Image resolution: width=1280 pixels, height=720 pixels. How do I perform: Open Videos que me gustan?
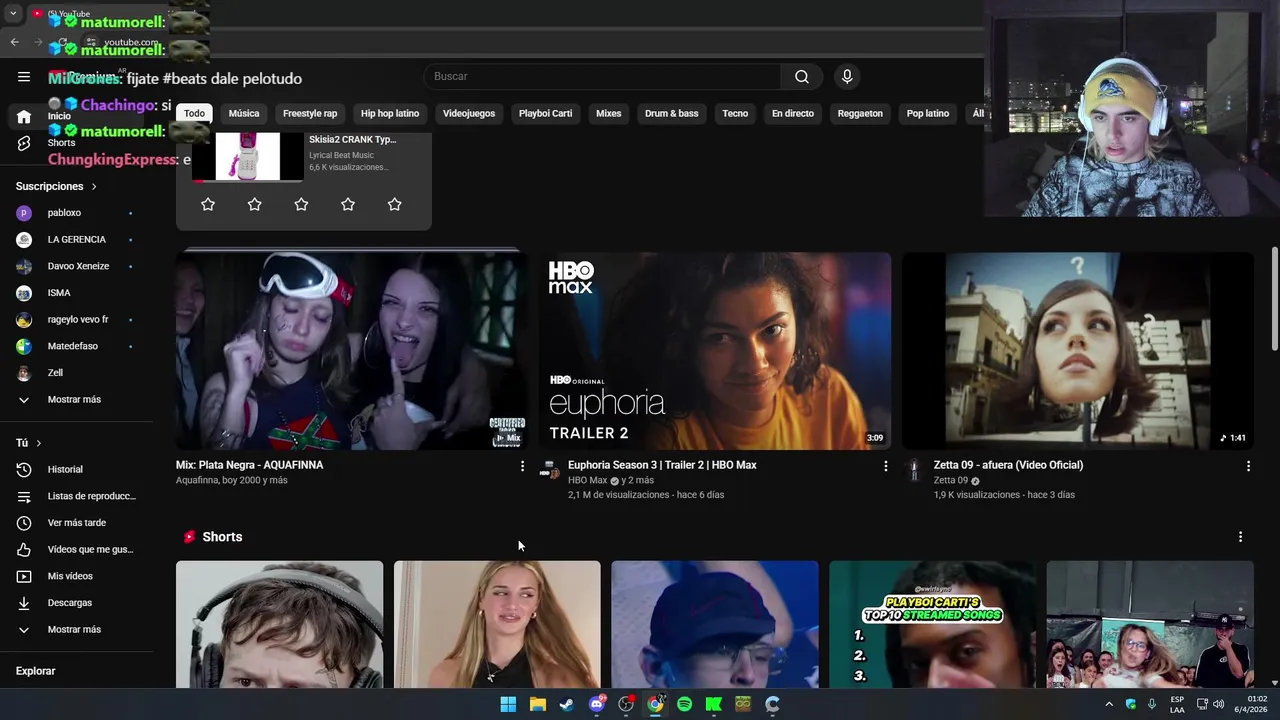pyautogui.click(x=75, y=549)
